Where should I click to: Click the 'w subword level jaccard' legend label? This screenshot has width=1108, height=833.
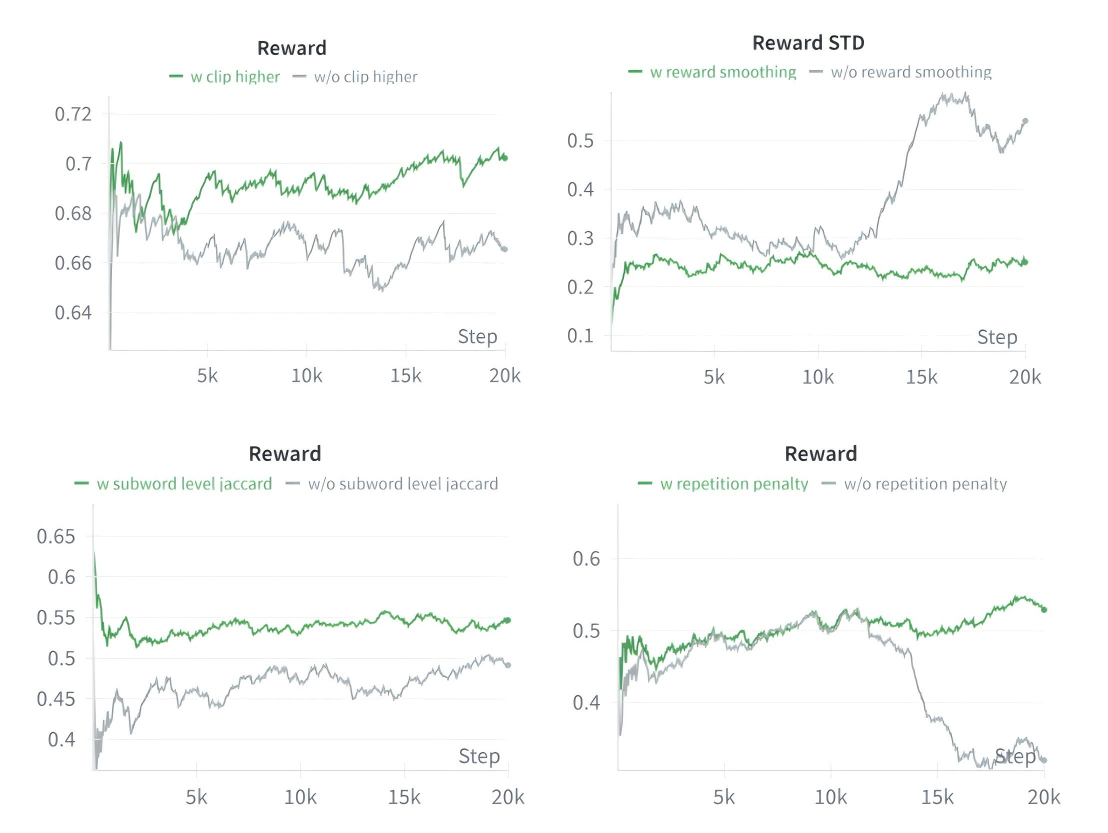click(x=183, y=484)
